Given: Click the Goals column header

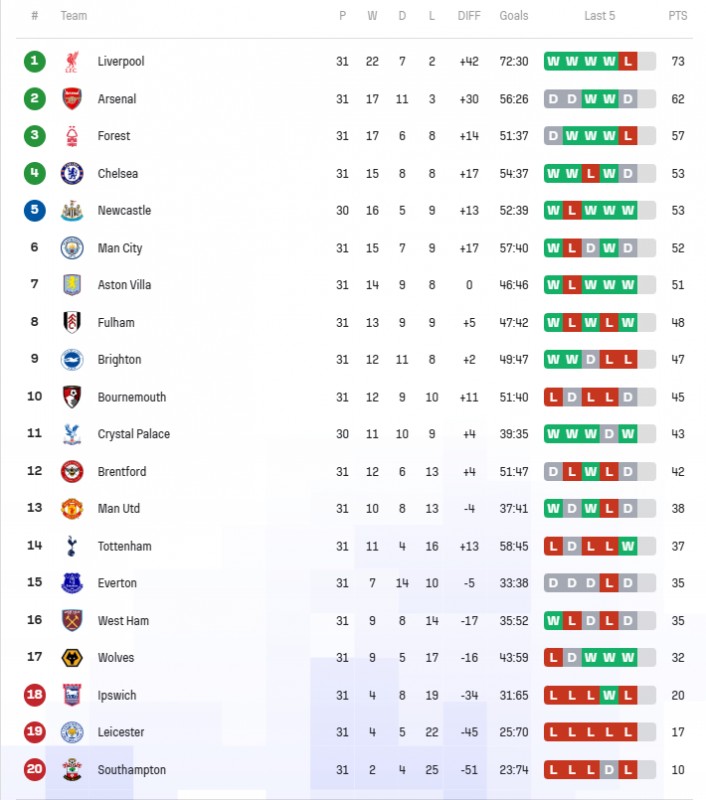Looking at the screenshot, I should point(514,16).
